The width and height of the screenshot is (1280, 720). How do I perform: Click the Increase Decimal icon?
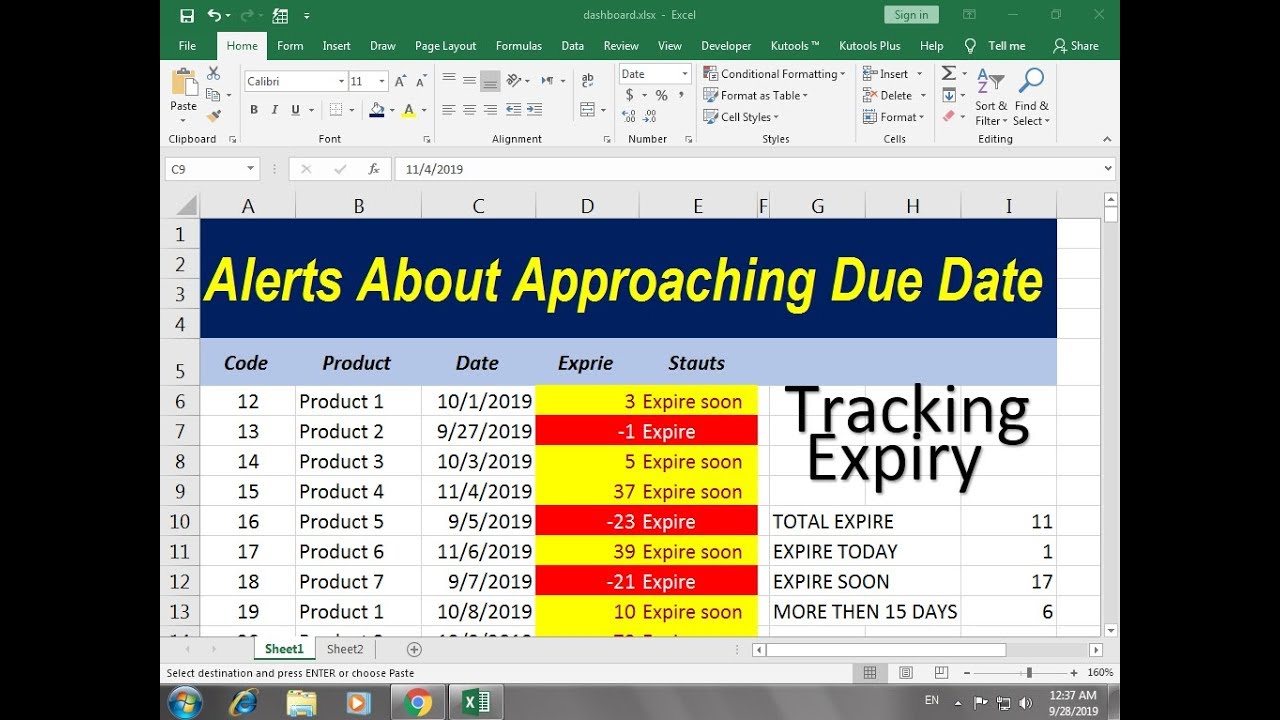tap(630, 117)
